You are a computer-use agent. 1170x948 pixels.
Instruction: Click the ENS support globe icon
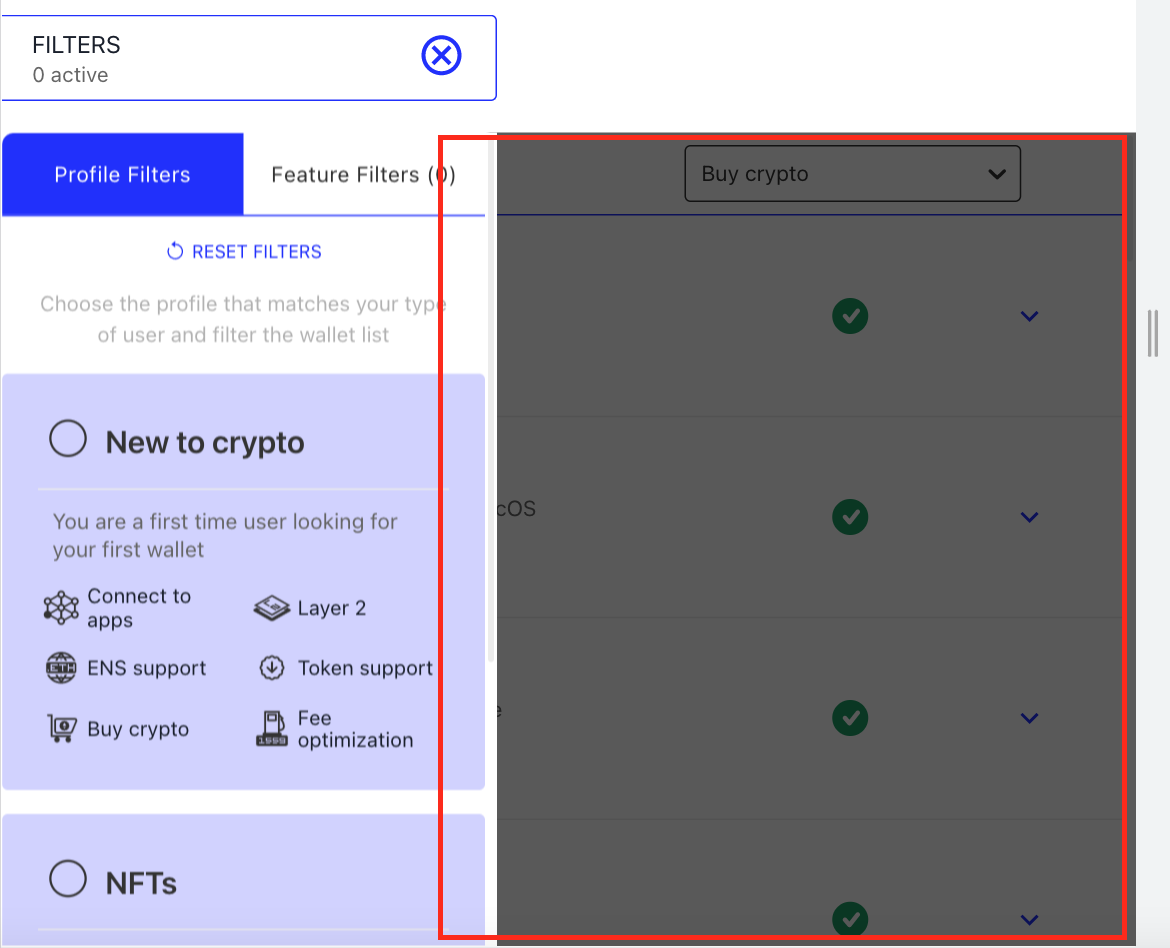tap(60, 668)
